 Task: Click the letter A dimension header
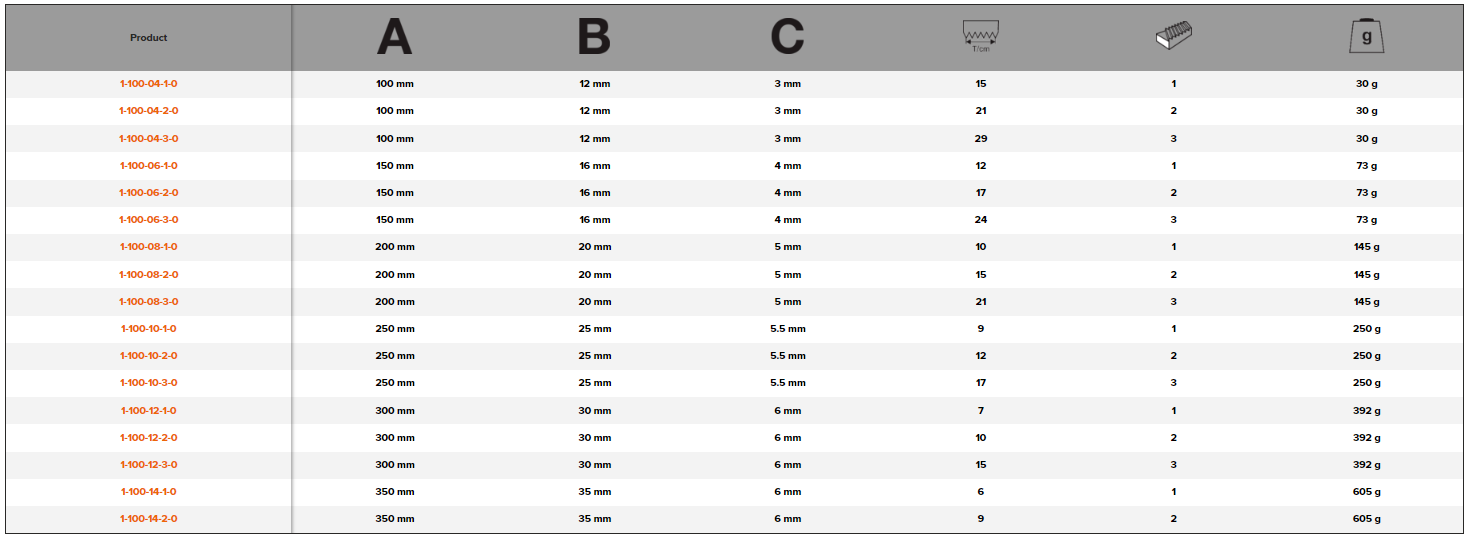(x=394, y=37)
